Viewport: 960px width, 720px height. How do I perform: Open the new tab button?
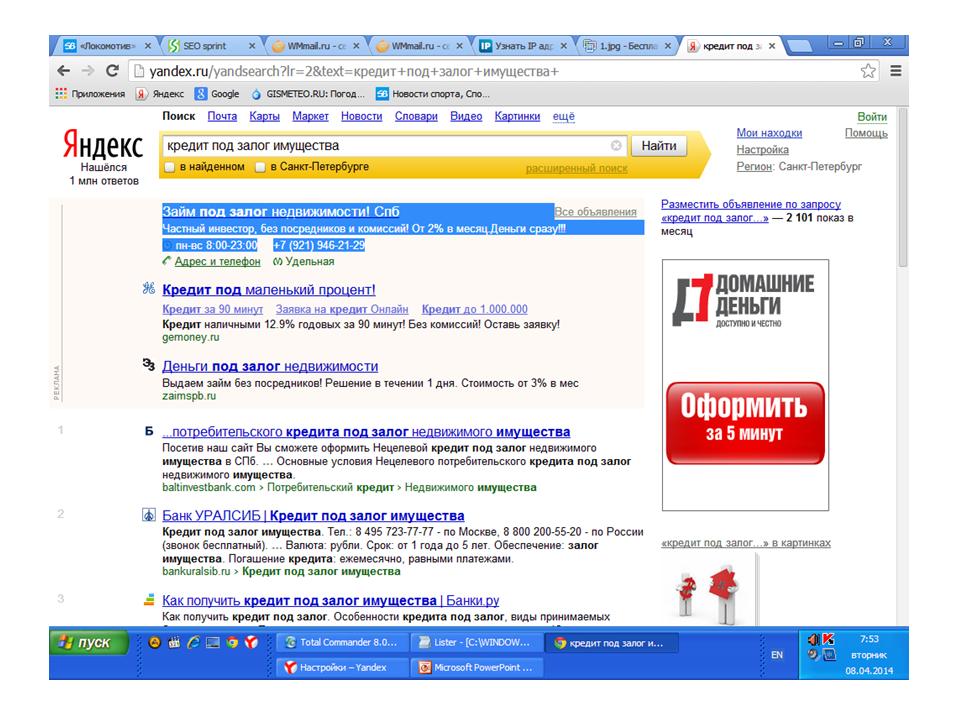(798, 46)
